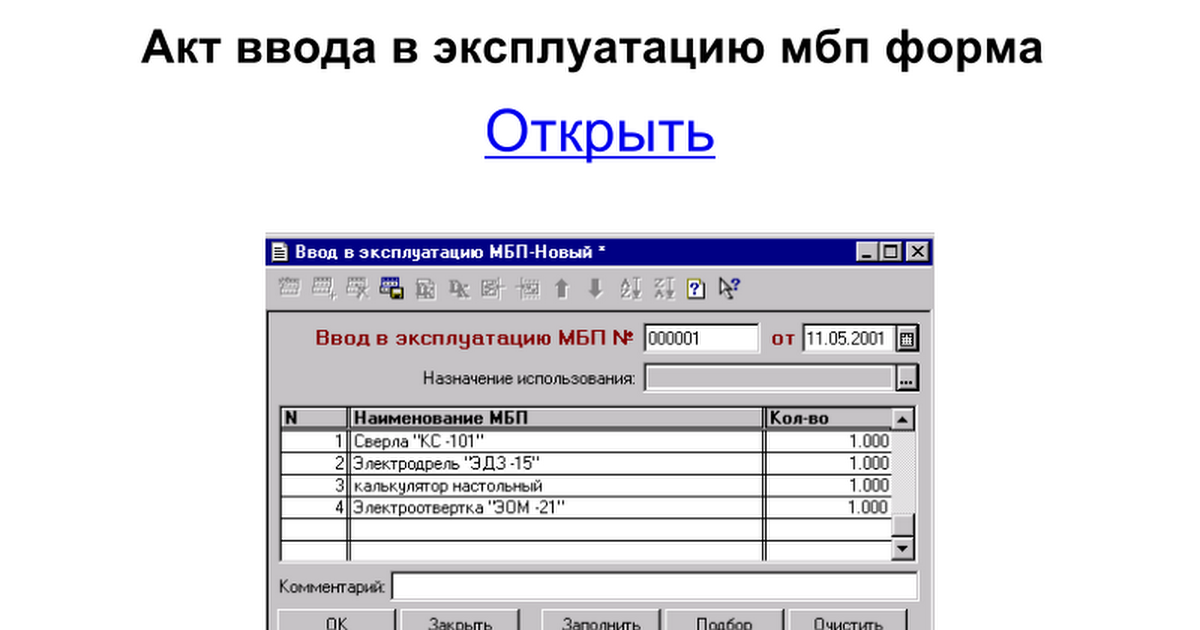This screenshot has width=1200, height=630.
Task: Open the ellipsis selector for Назначение использования
Action: 906,379
